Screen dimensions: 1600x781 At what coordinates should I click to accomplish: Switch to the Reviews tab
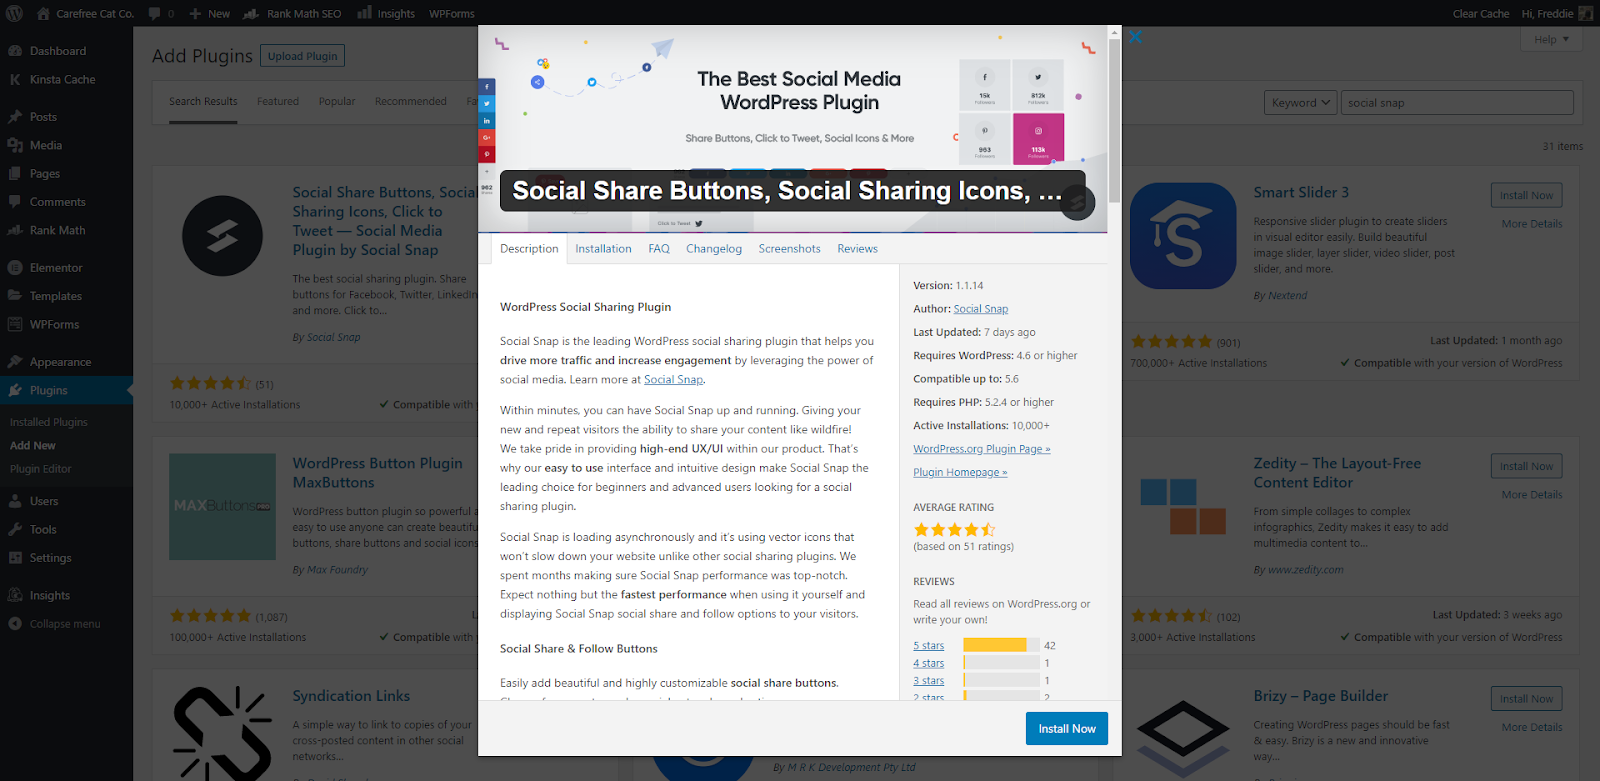point(857,249)
